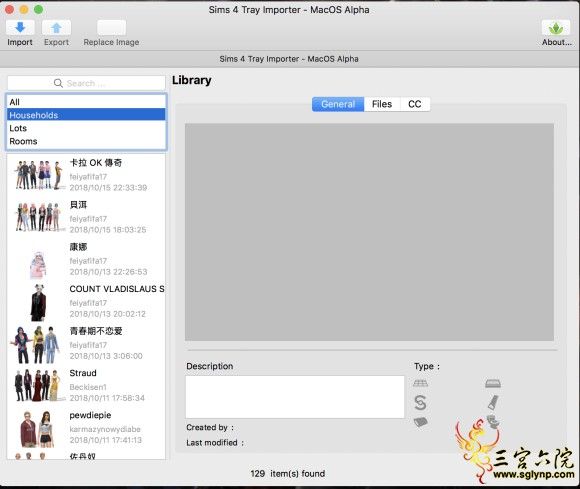Click the tube-shaped type icon
The height and width of the screenshot is (489, 580).
tap(493, 402)
